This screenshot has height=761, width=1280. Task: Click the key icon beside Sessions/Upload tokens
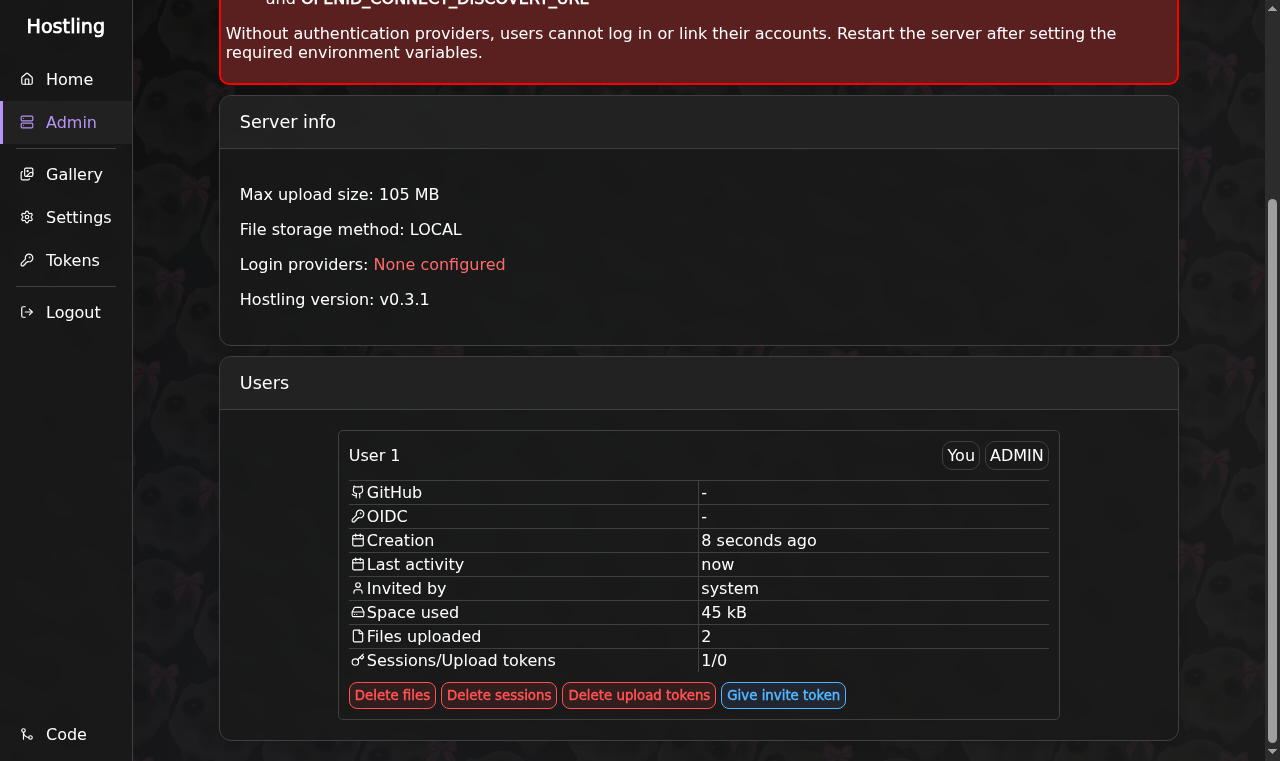coord(358,660)
